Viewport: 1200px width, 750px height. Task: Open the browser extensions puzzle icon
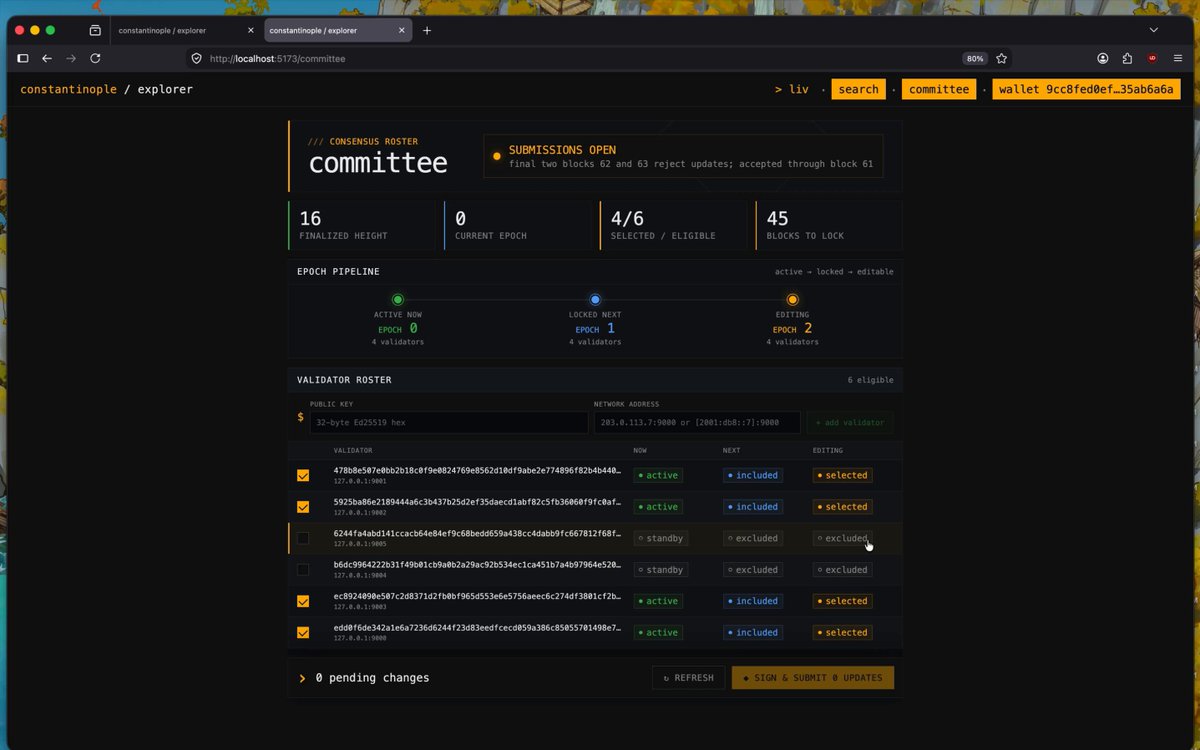(1128, 59)
